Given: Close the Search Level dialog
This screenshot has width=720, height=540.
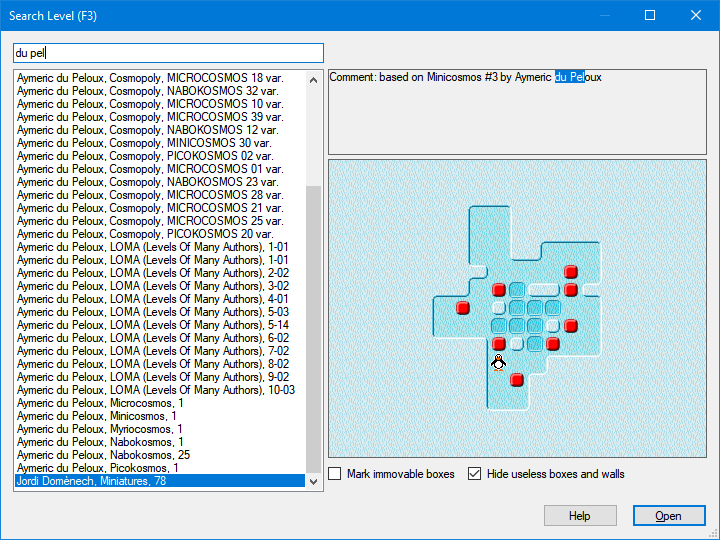Looking at the screenshot, I should pyautogui.click(x=696, y=15).
